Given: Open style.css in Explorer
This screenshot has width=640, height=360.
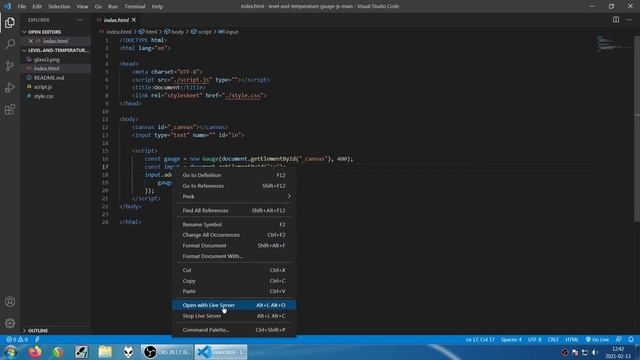Looking at the screenshot, I should point(56,96).
